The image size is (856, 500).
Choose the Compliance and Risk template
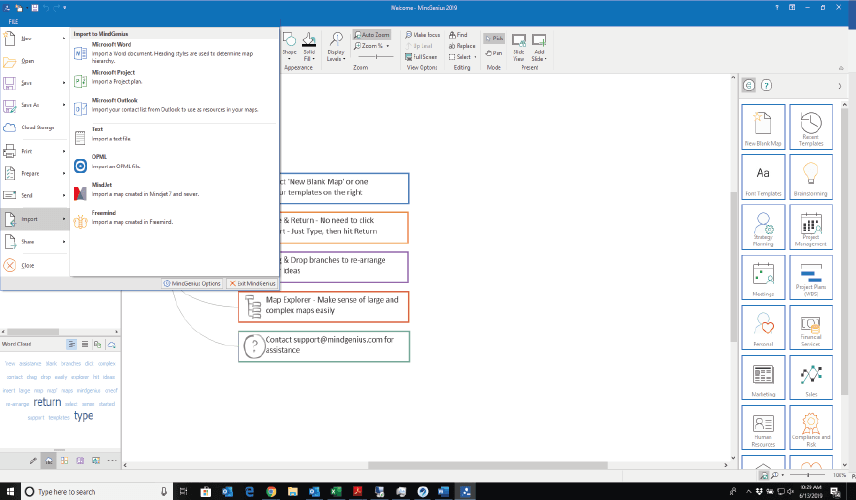click(x=811, y=427)
